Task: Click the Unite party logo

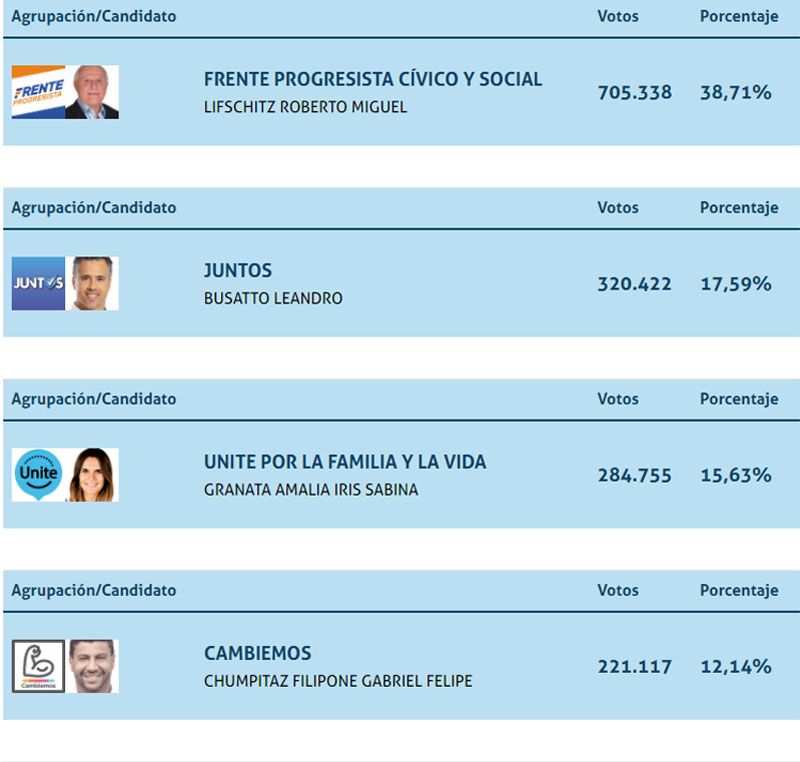Action: pos(38,475)
